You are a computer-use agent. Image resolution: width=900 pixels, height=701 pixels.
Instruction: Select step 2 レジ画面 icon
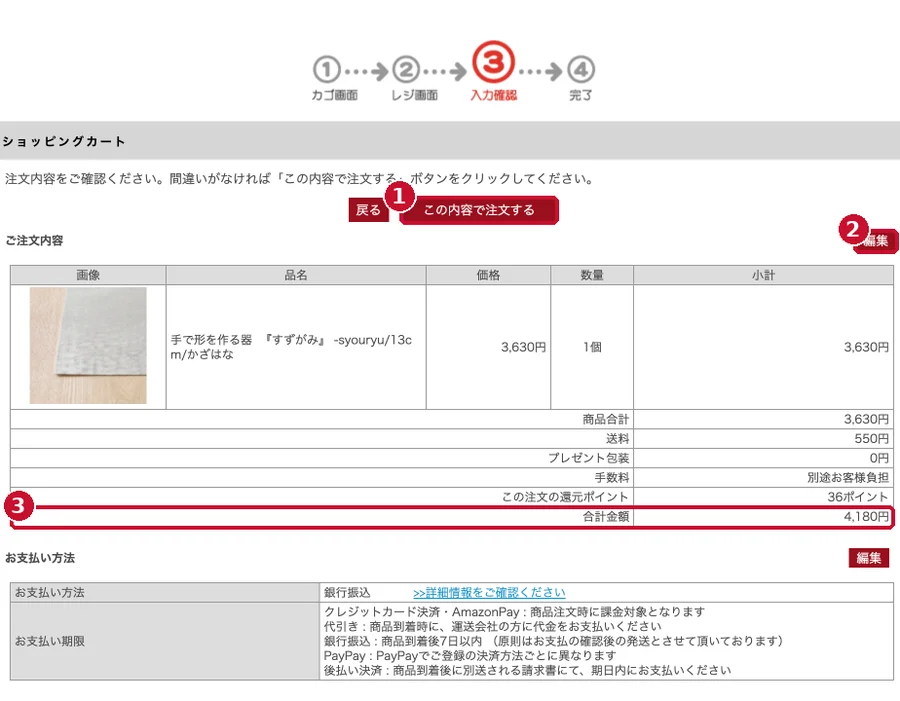tap(406, 70)
